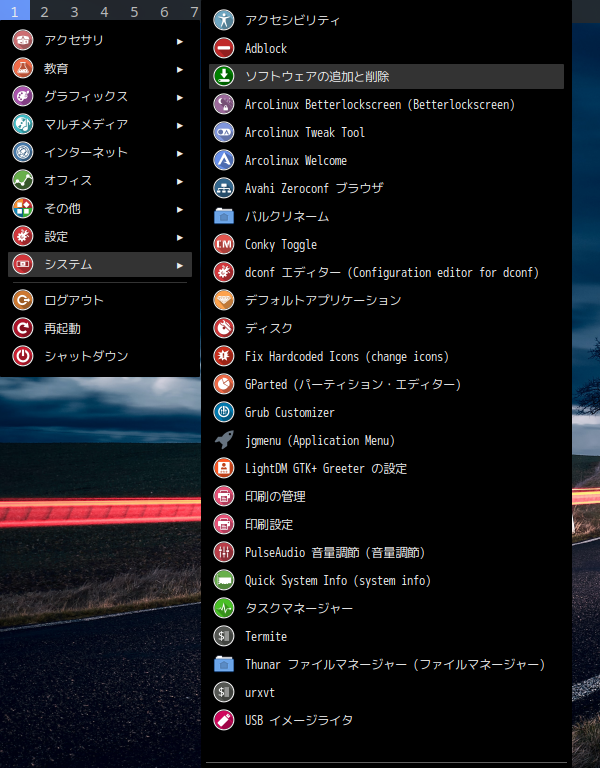This screenshot has height=768, width=600.
Task: Expand the オフィス submenu arrow
Action: [x=180, y=181]
